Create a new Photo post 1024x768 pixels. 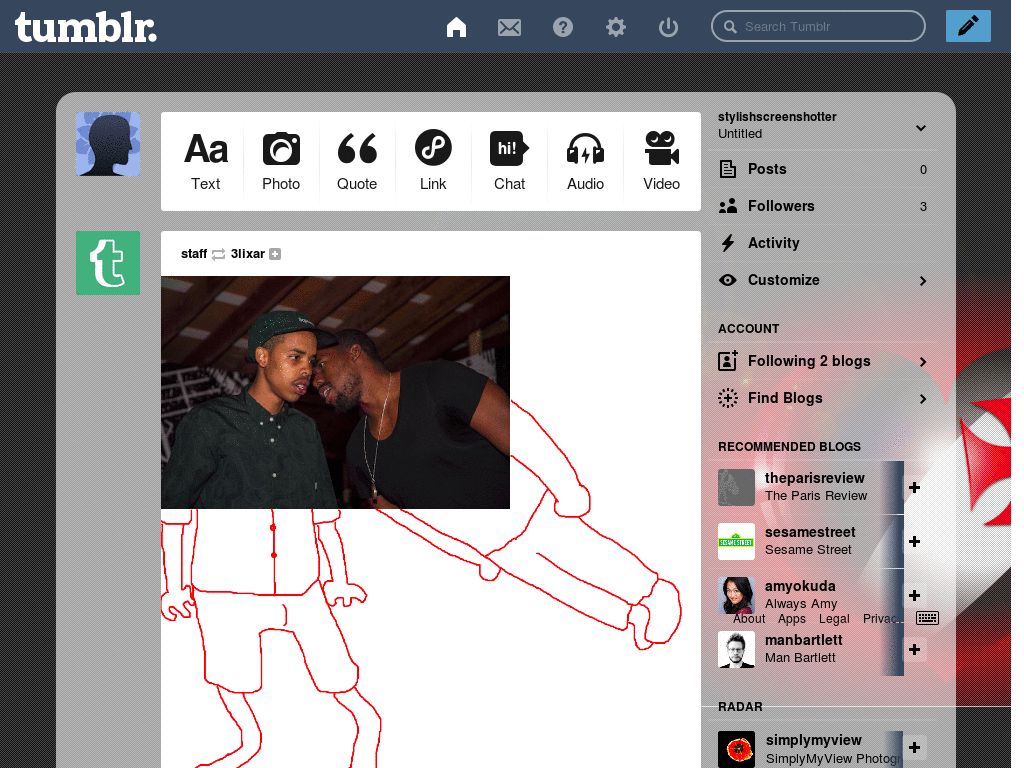tap(281, 161)
